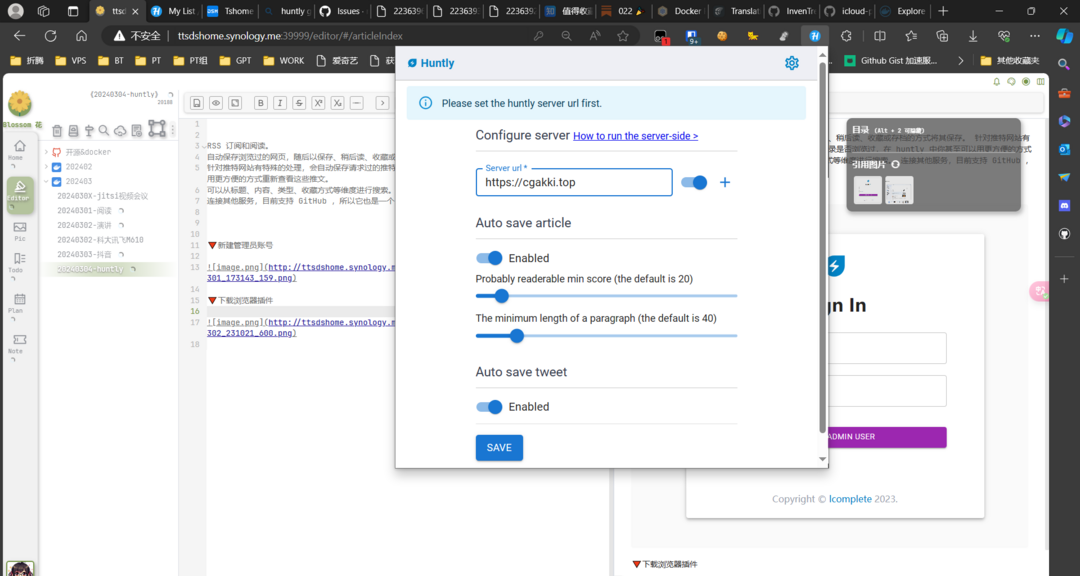Expand the 202402 folder
Viewport: 1080px width, 576px height.
(46, 166)
